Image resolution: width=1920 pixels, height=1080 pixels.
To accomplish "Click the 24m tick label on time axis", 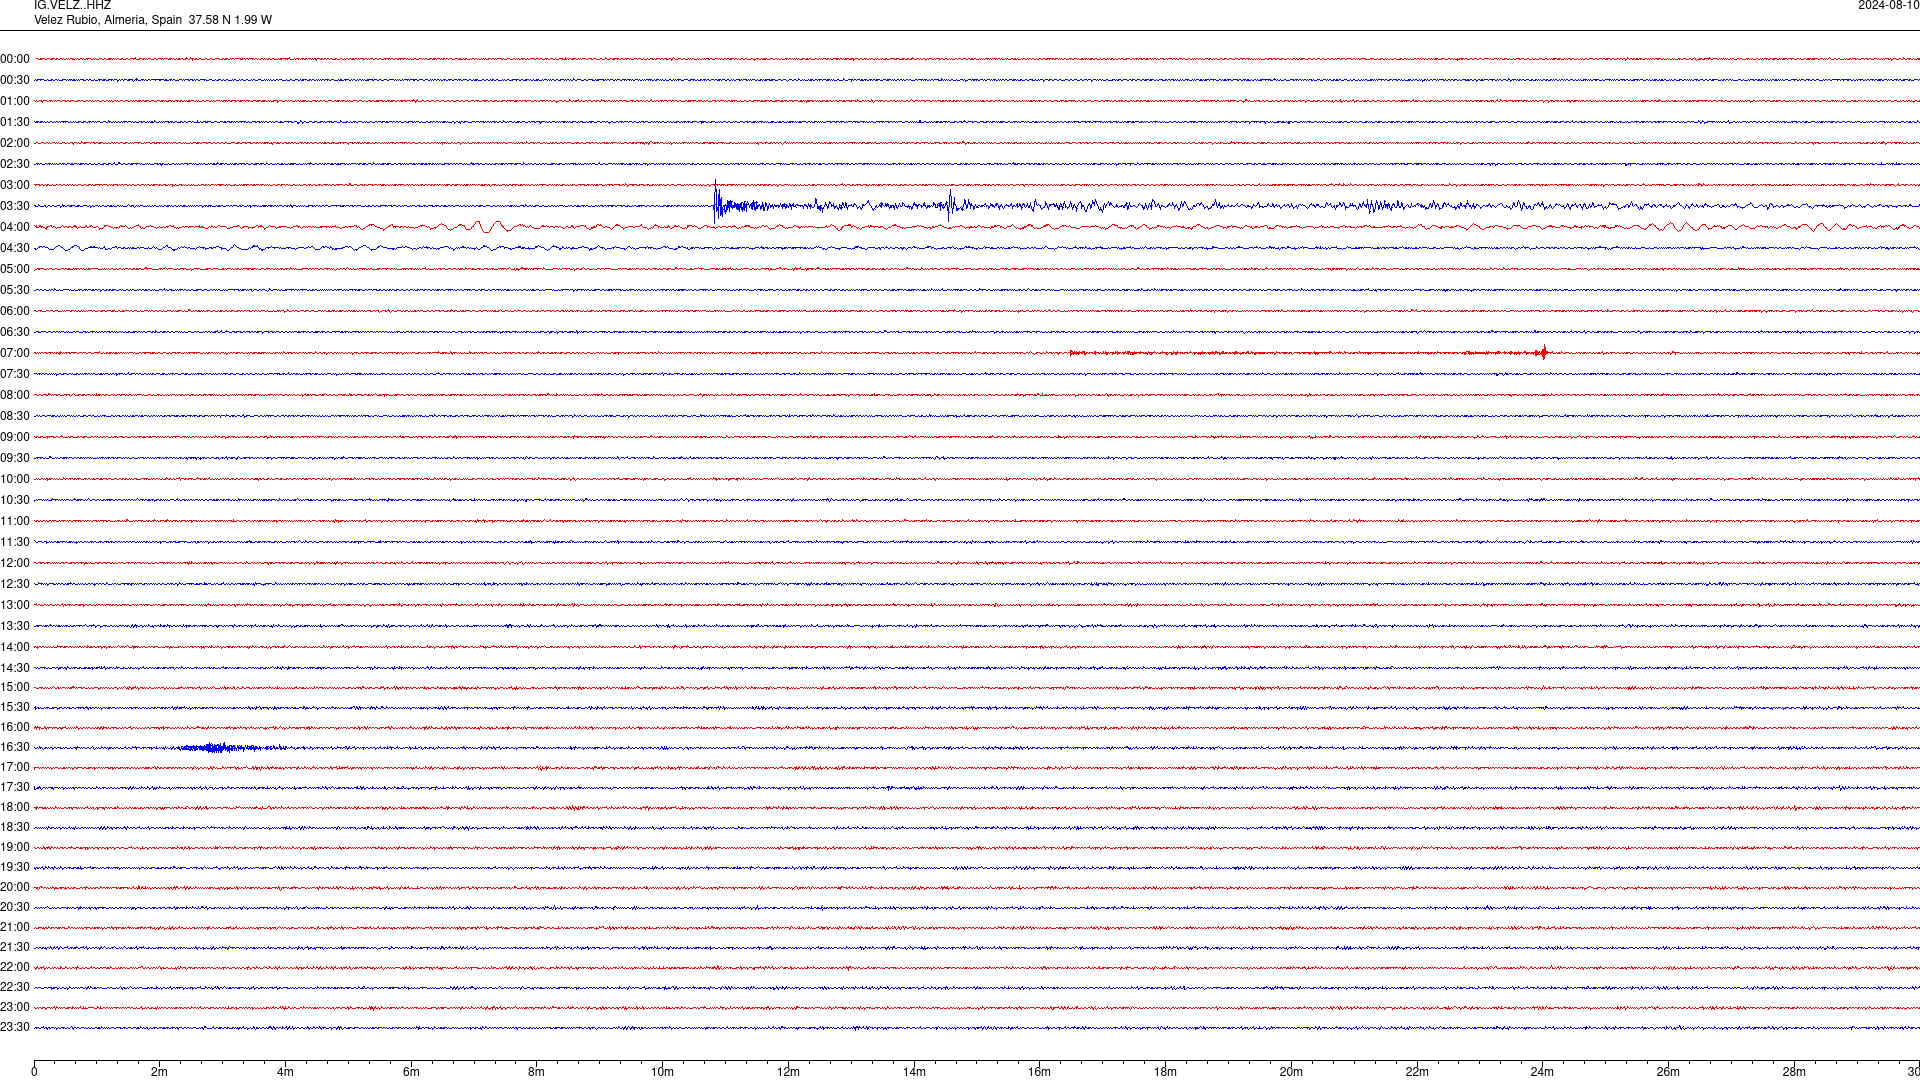I will click(x=1542, y=1072).
